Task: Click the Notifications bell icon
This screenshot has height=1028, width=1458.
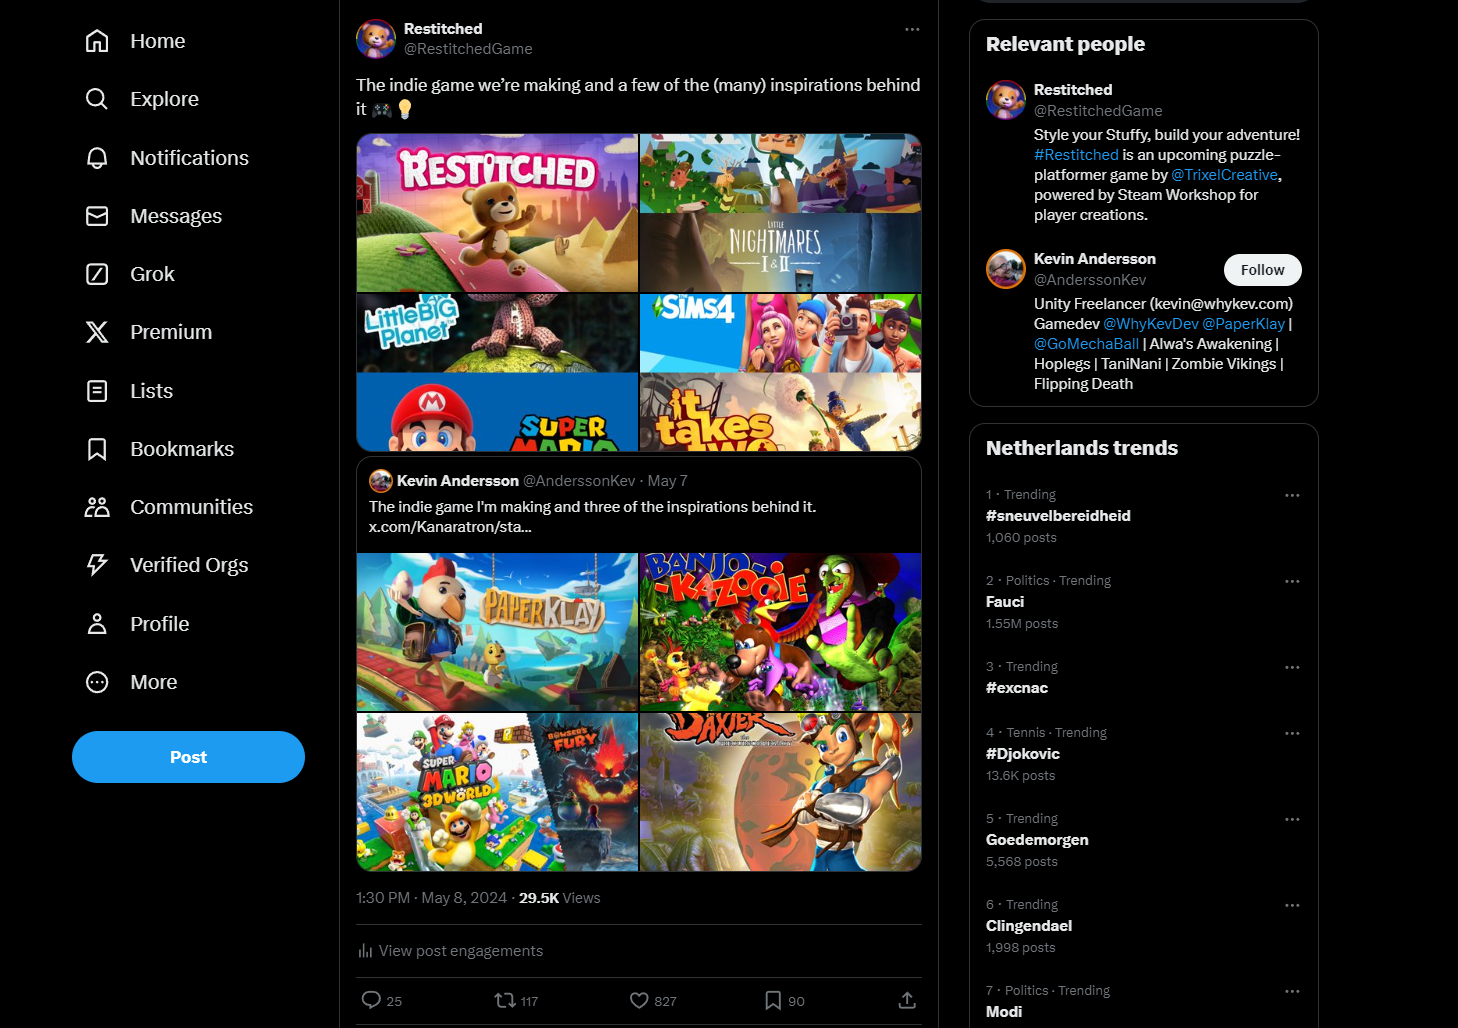Action: pyautogui.click(x=97, y=158)
